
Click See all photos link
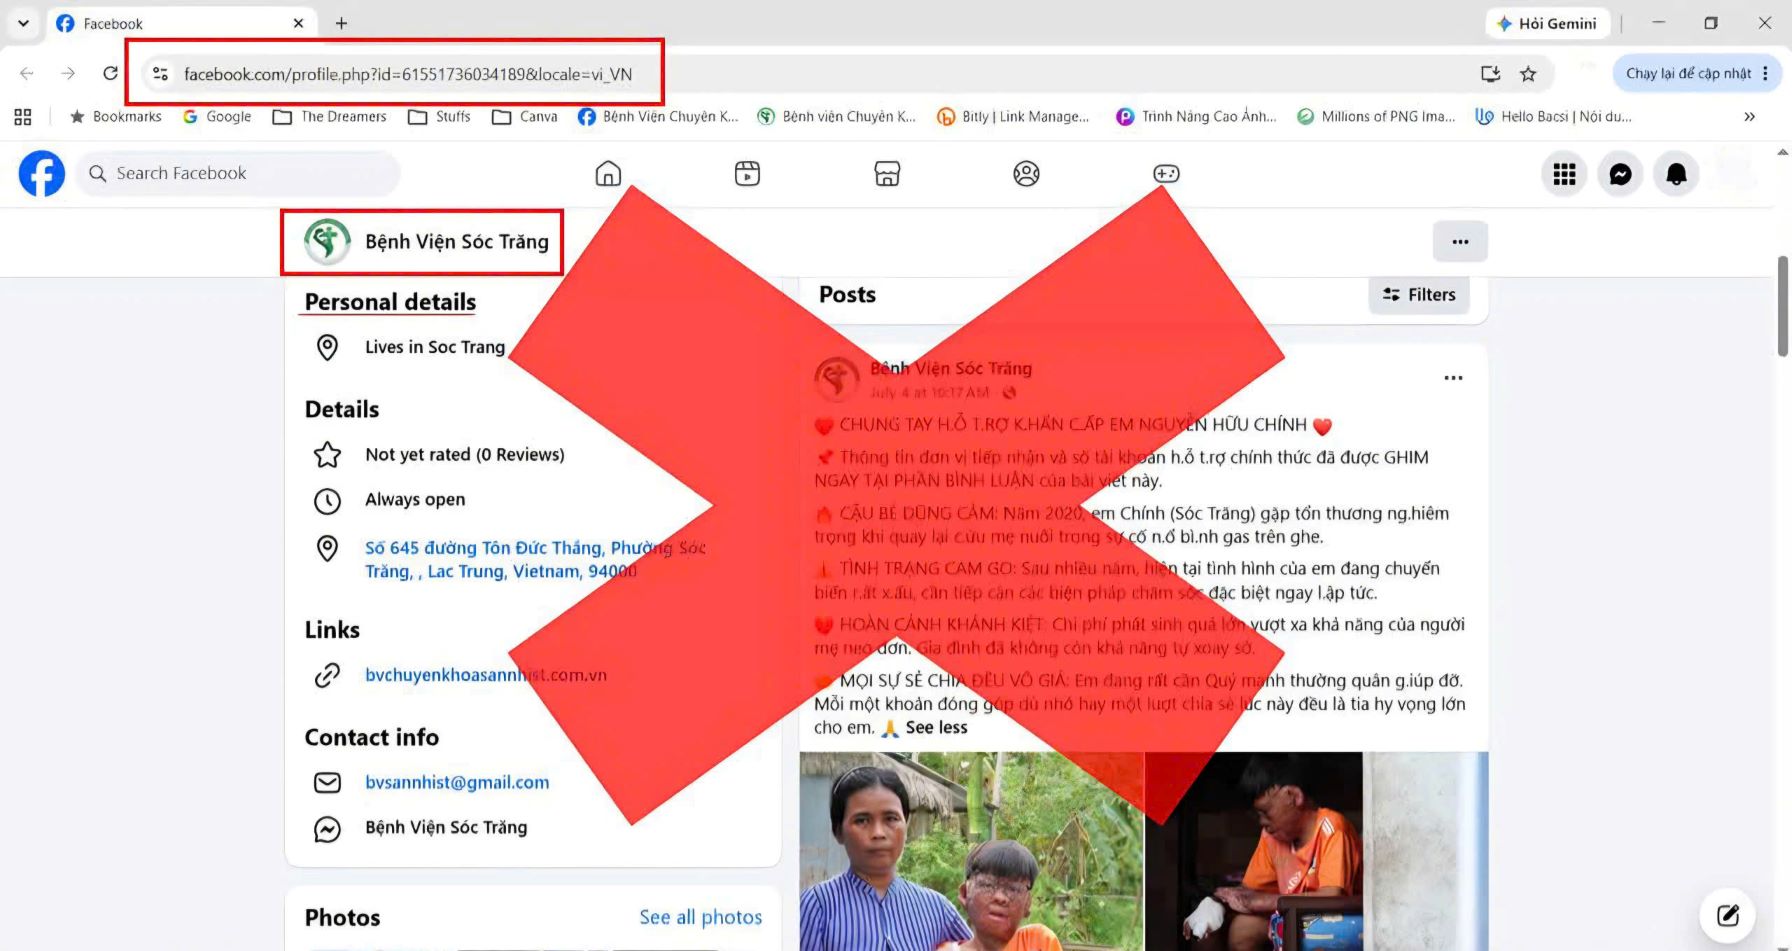pos(700,917)
